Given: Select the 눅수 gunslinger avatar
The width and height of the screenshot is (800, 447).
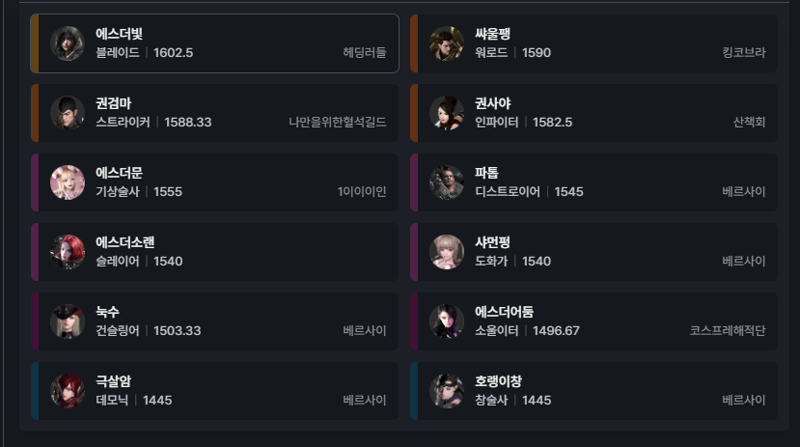Looking at the screenshot, I should pos(67,321).
